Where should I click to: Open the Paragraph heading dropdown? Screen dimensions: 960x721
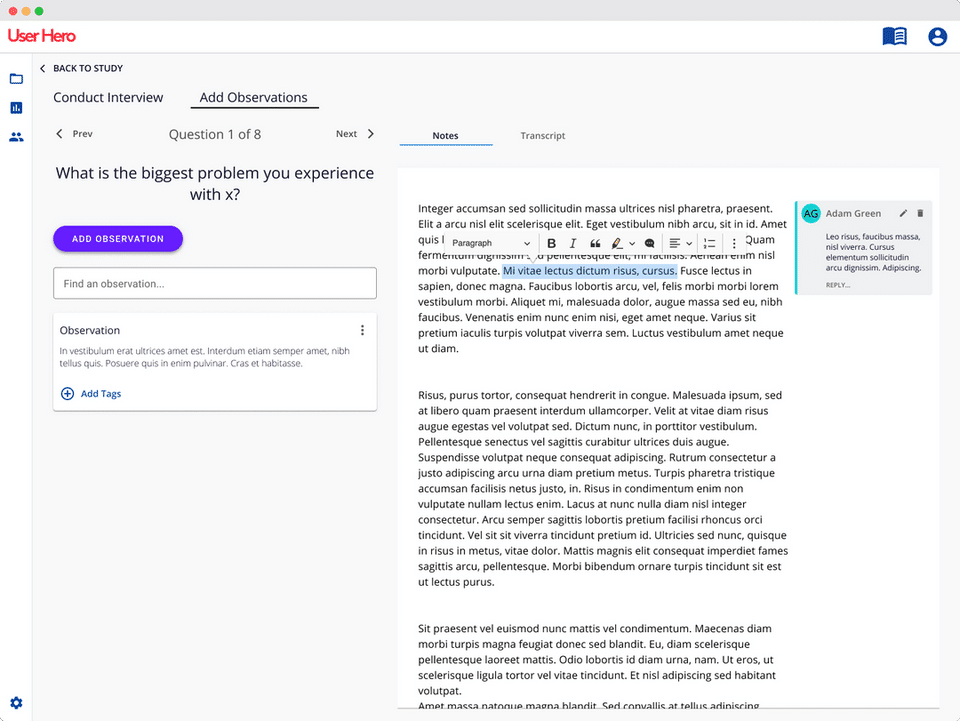(490, 243)
